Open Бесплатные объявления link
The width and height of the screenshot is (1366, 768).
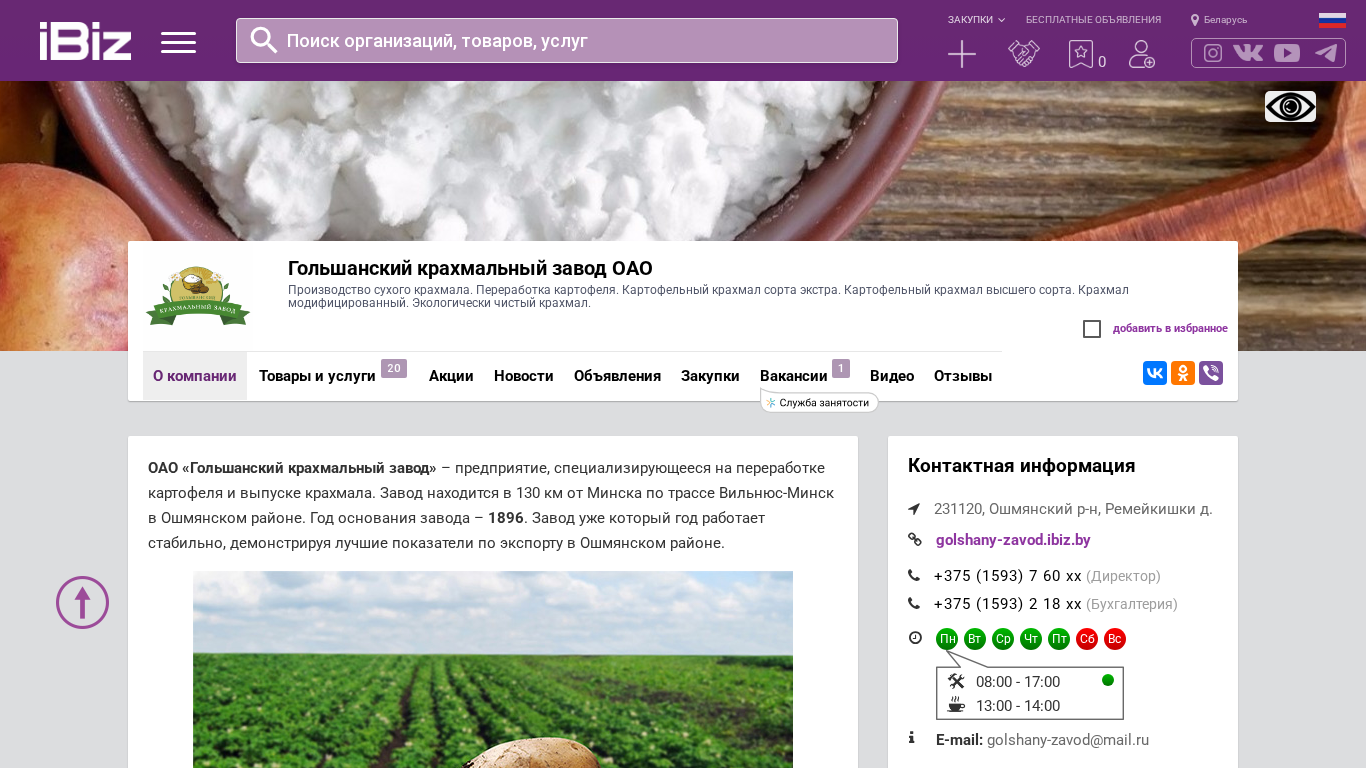click(1093, 20)
